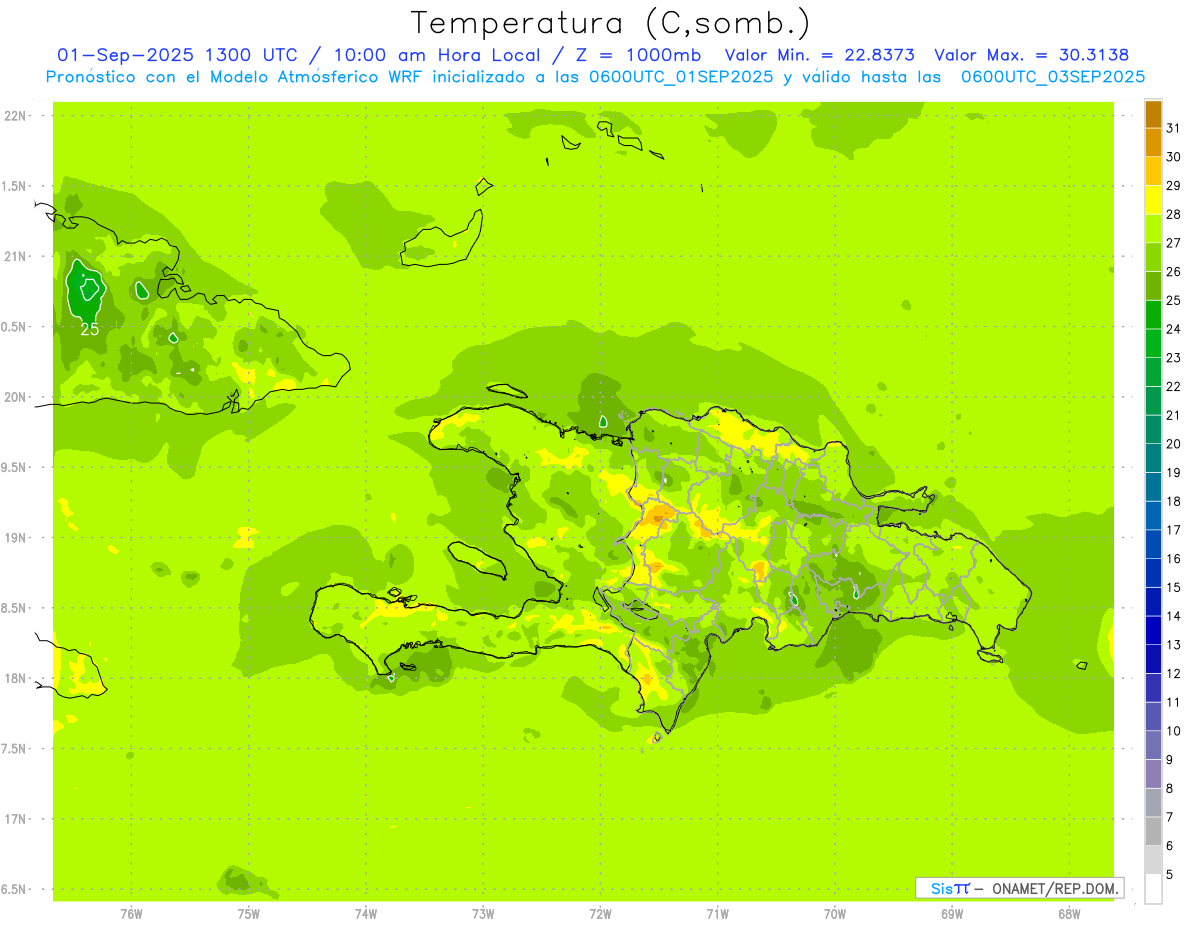This screenshot has height=927, width=1200.
Task: Click the 17N latitude axis label
Action: 17,819
